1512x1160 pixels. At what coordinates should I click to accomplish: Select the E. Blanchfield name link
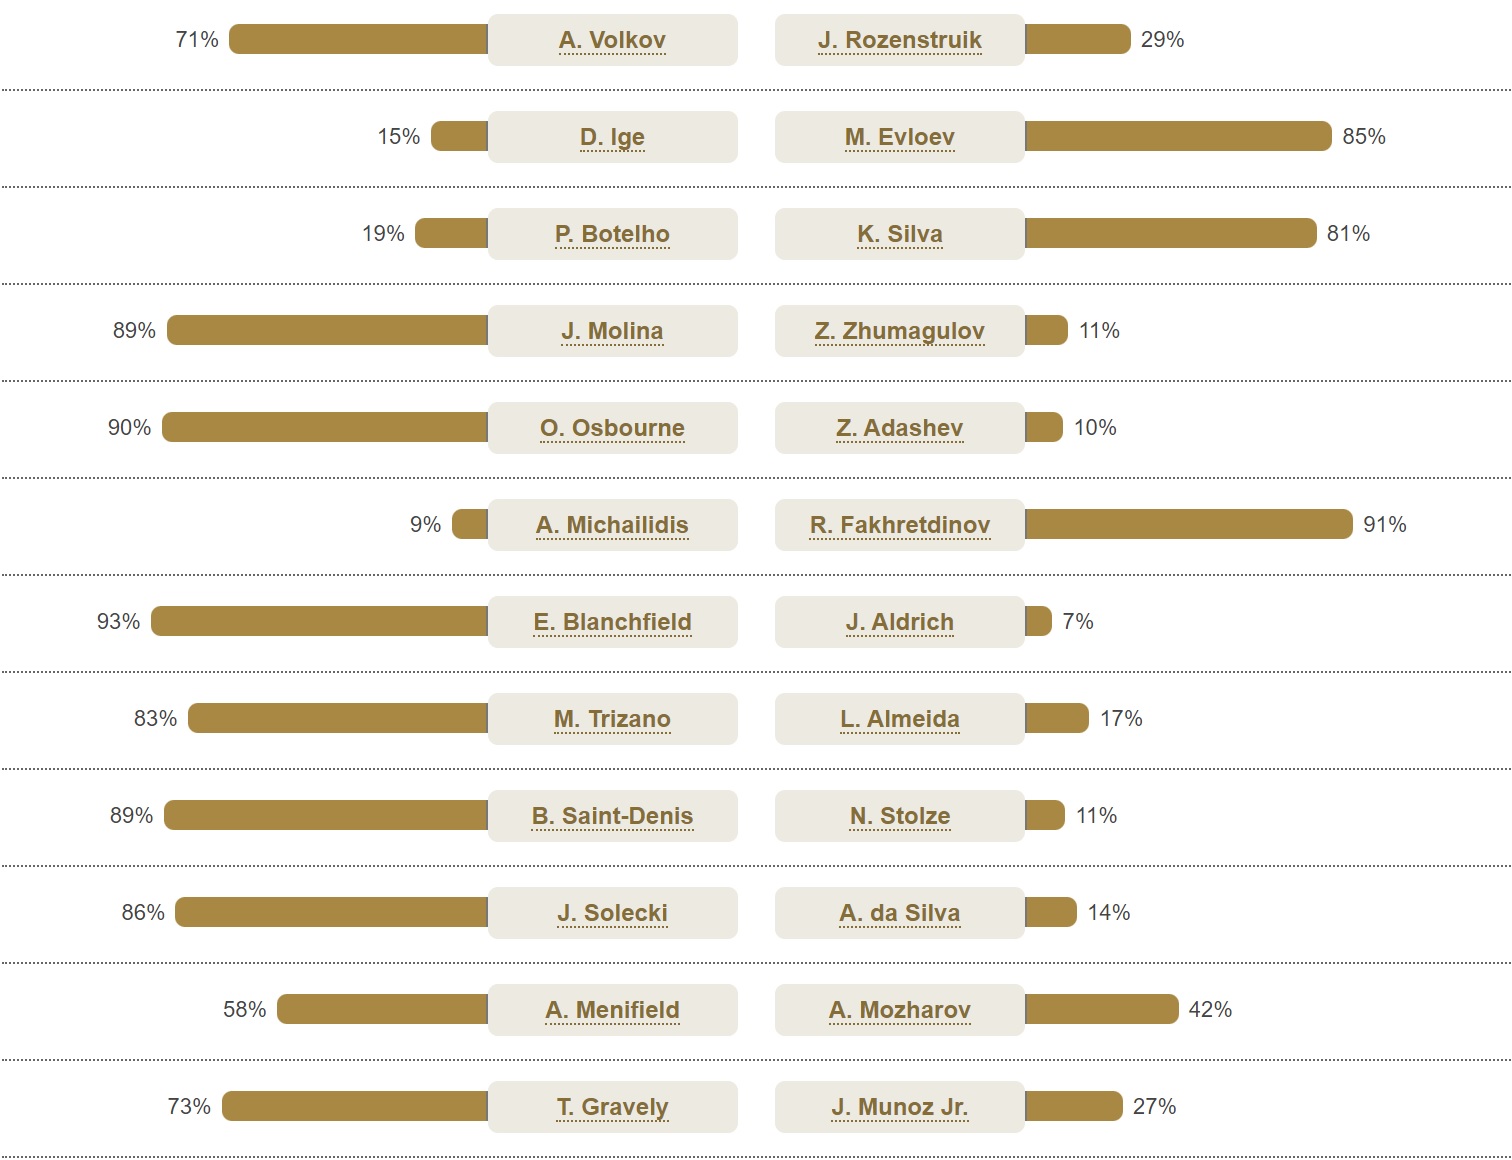click(x=612, y=622)
